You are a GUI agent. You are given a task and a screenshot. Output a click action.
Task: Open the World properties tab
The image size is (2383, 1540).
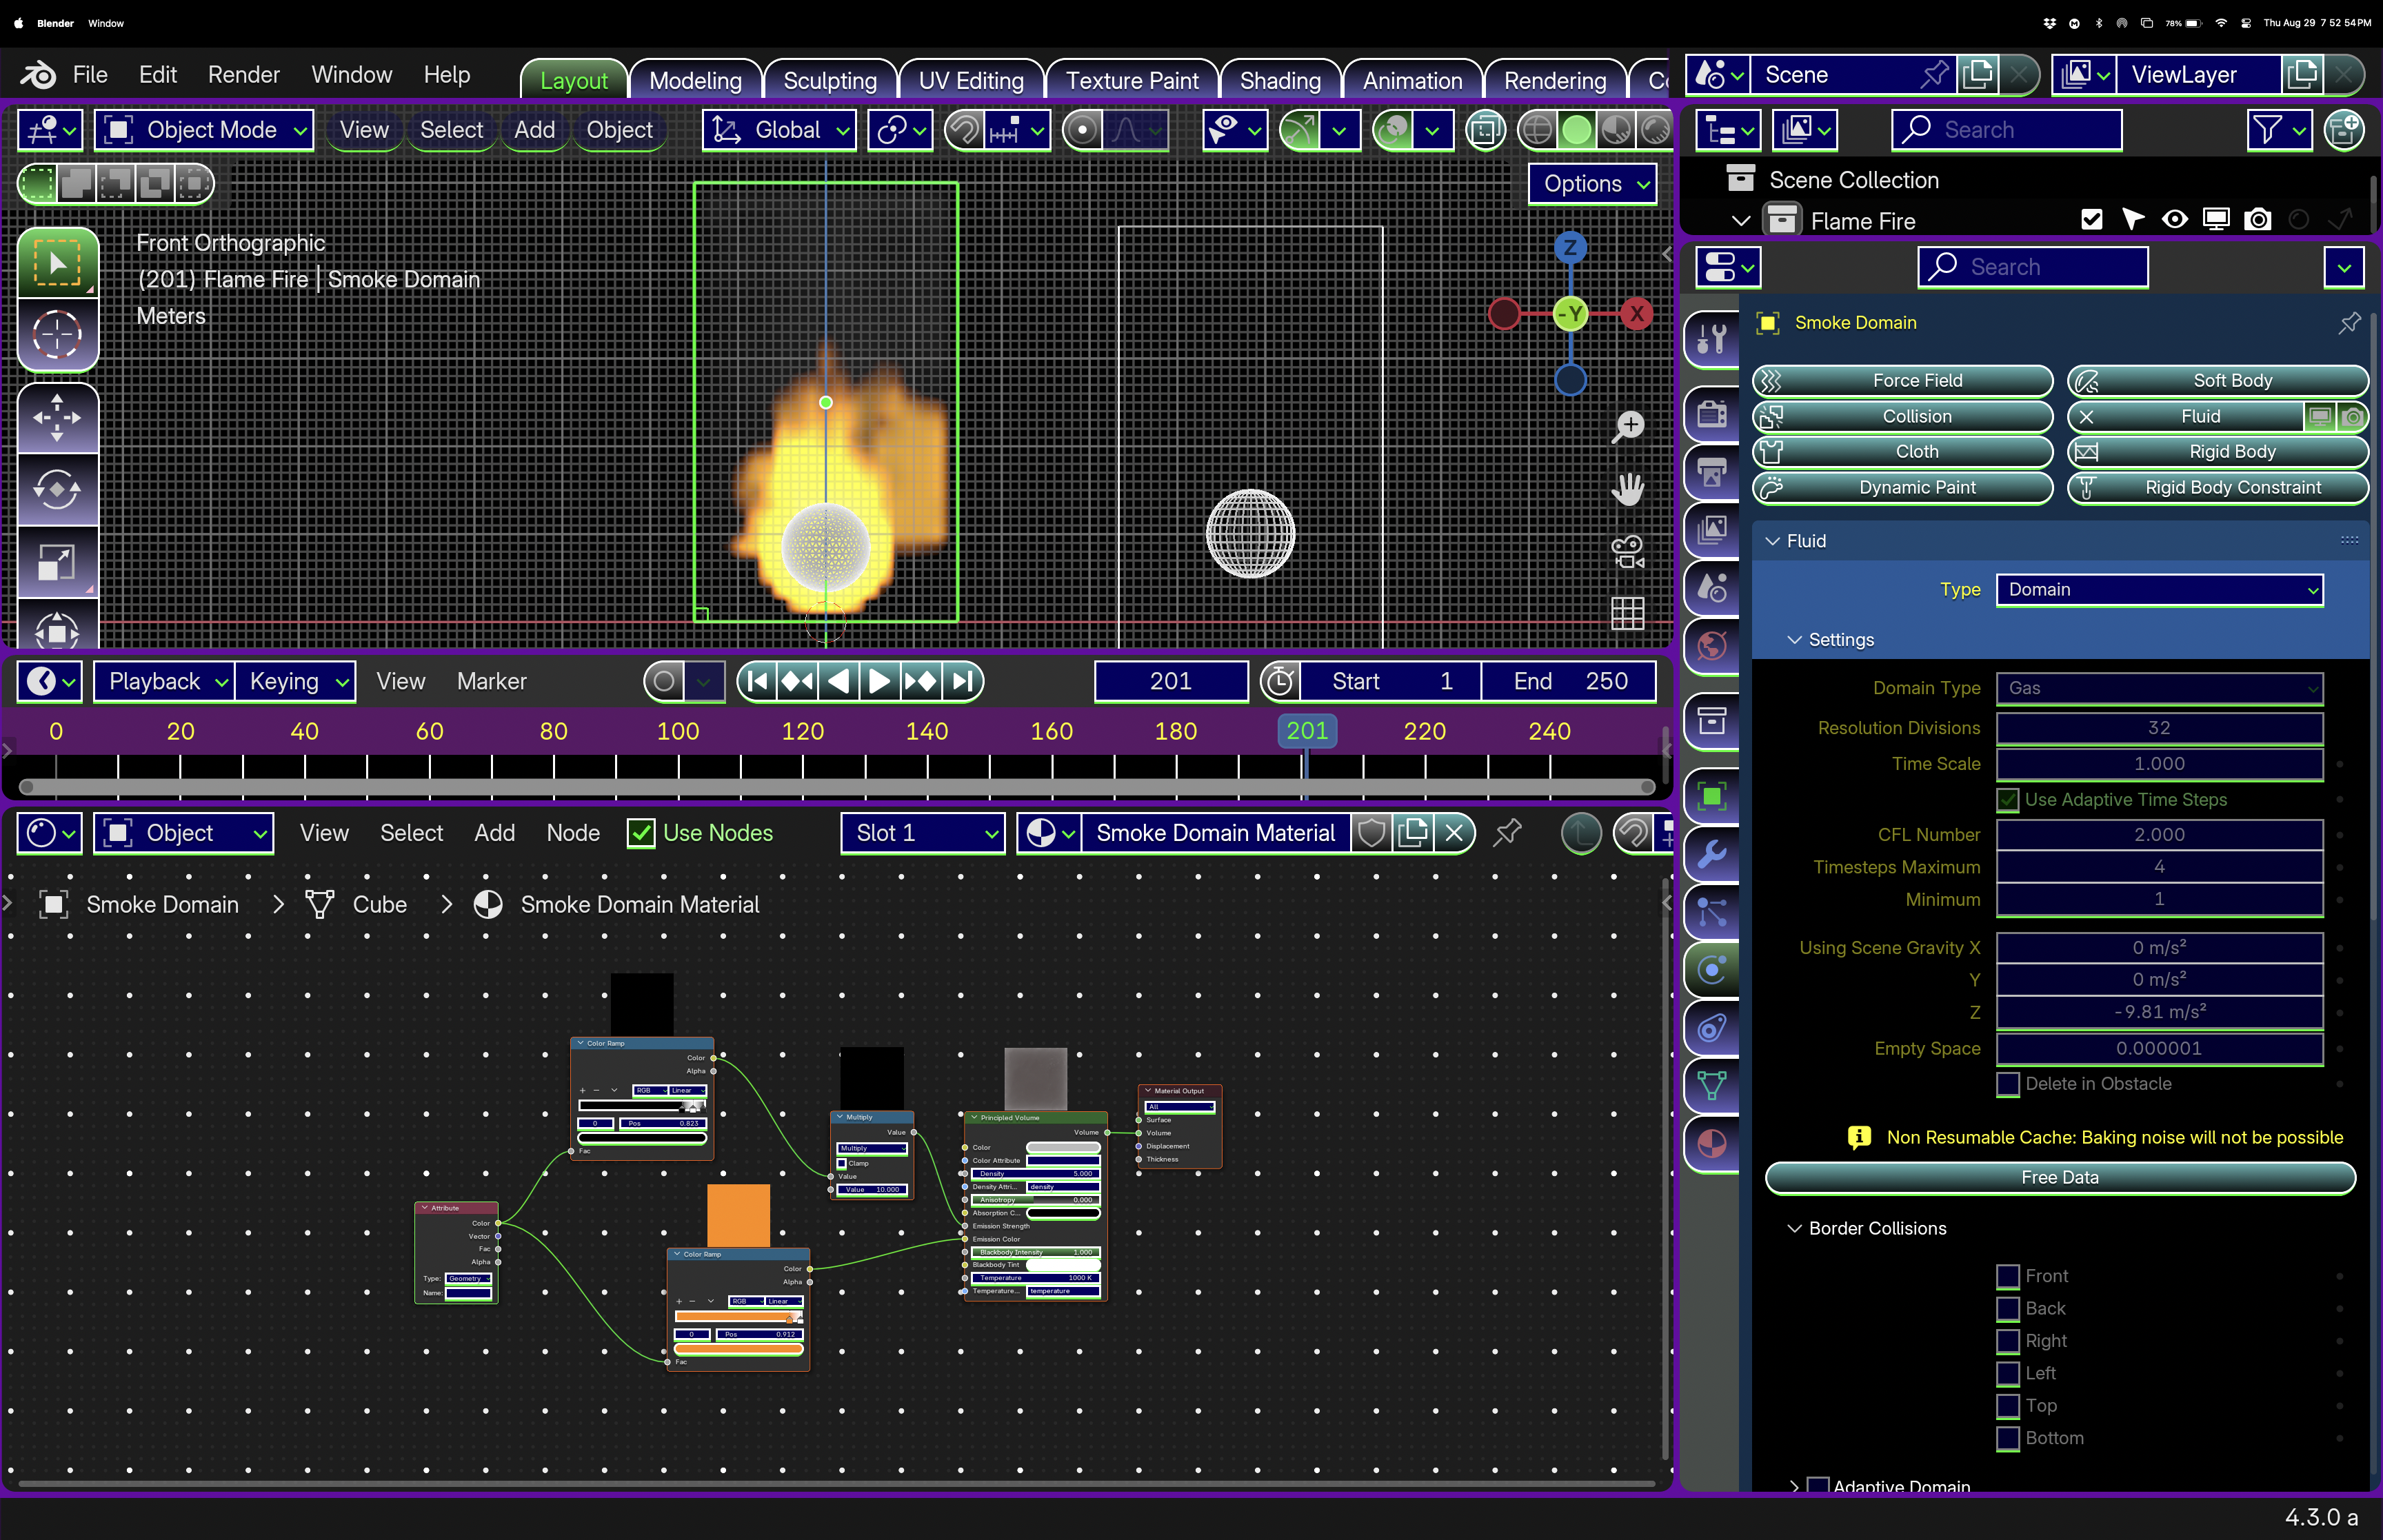(1711, 645)
